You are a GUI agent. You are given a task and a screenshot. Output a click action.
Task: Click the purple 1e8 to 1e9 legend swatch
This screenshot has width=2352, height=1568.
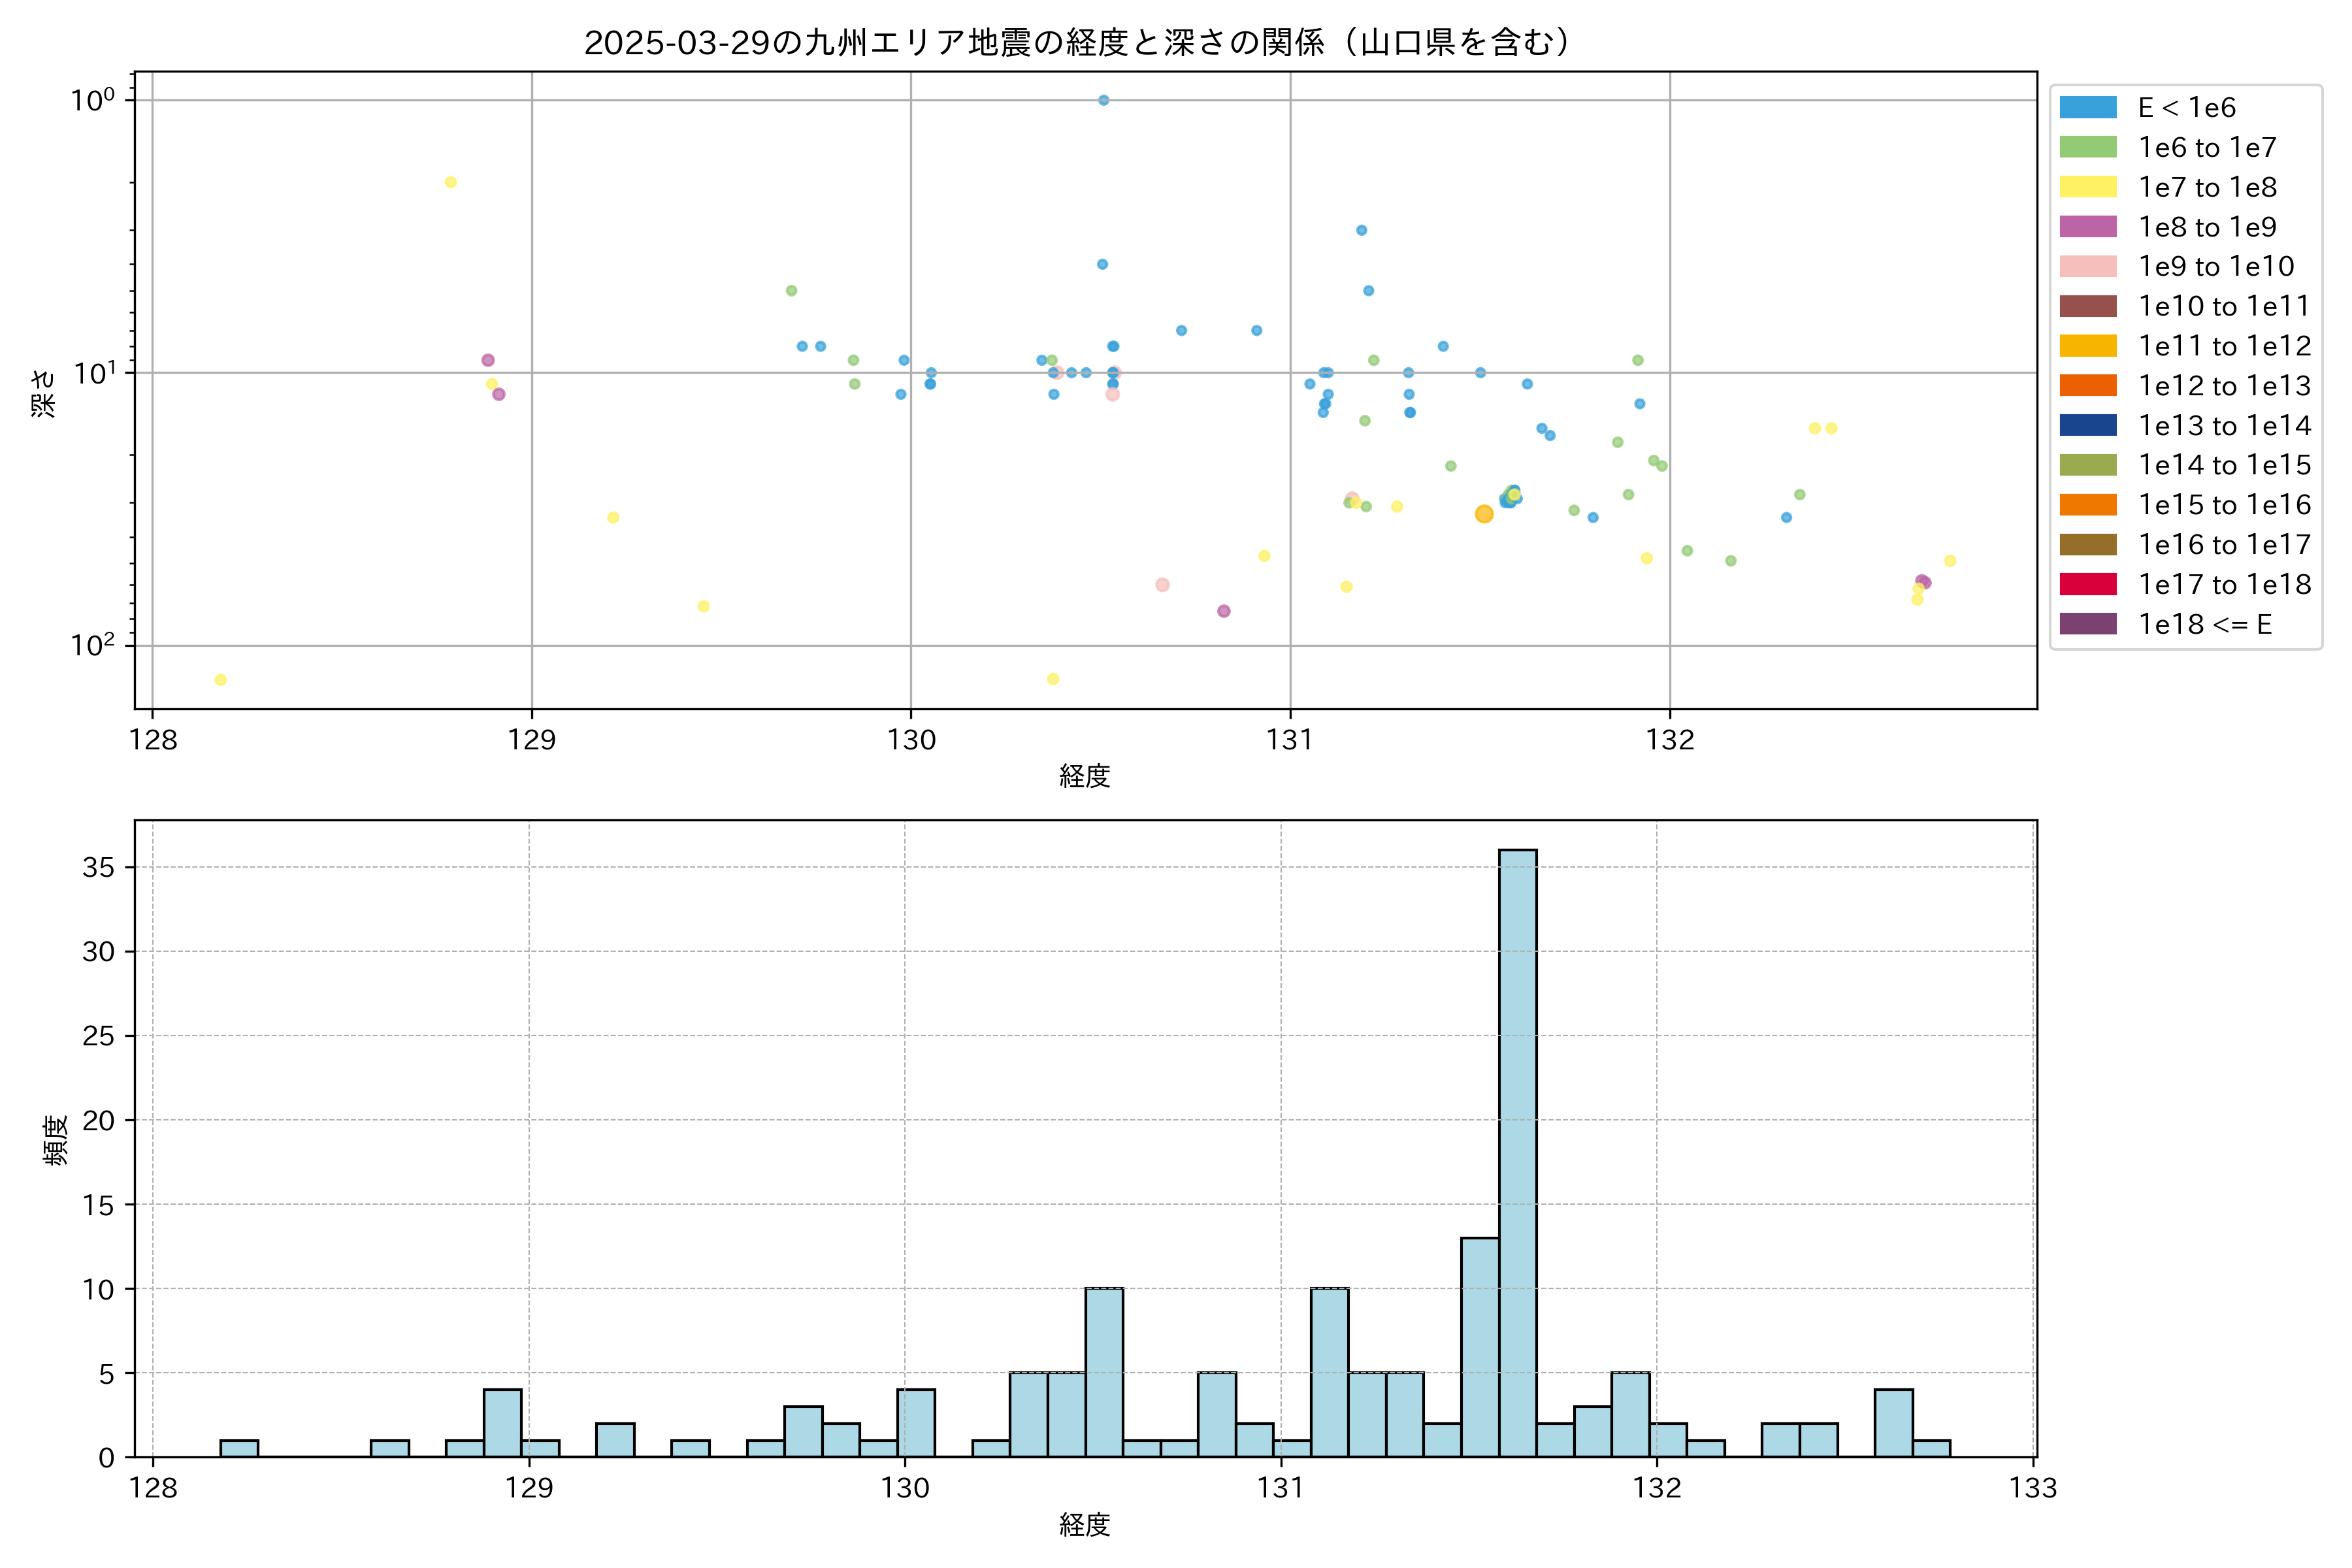pyautogui.click(x=2088, y=227)
